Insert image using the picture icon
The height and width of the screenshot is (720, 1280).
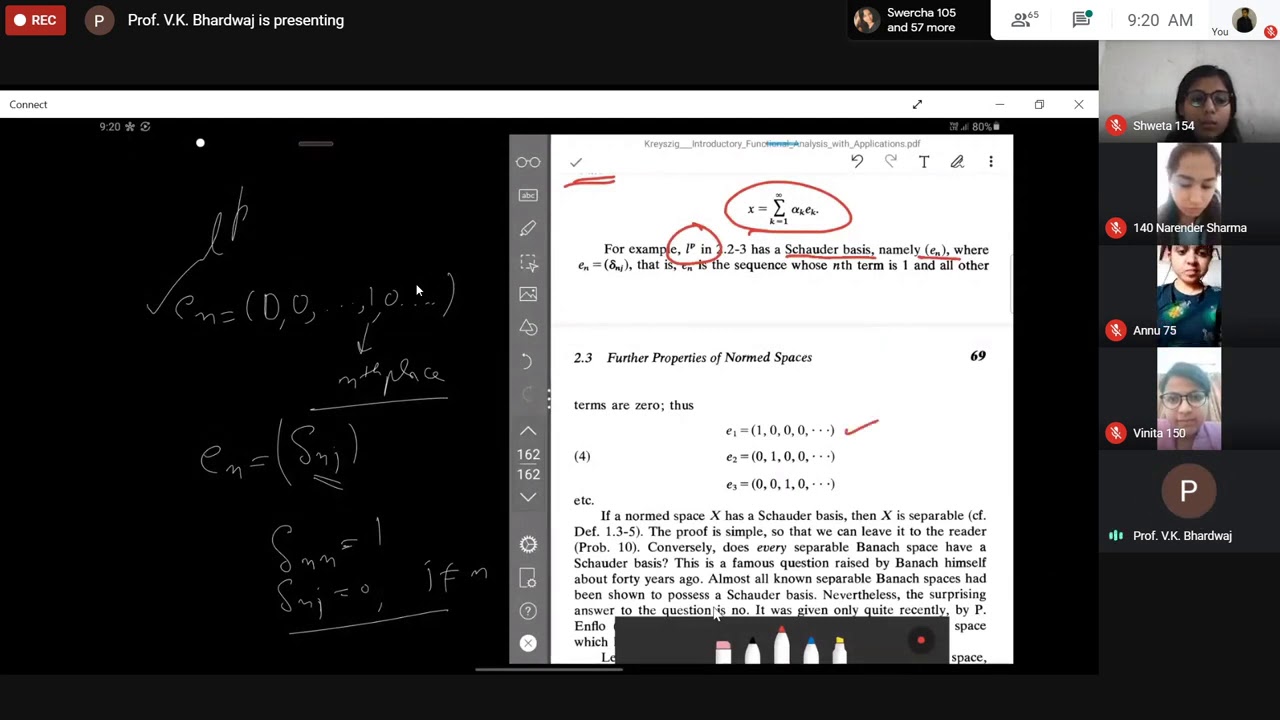[x=528, y=294]
